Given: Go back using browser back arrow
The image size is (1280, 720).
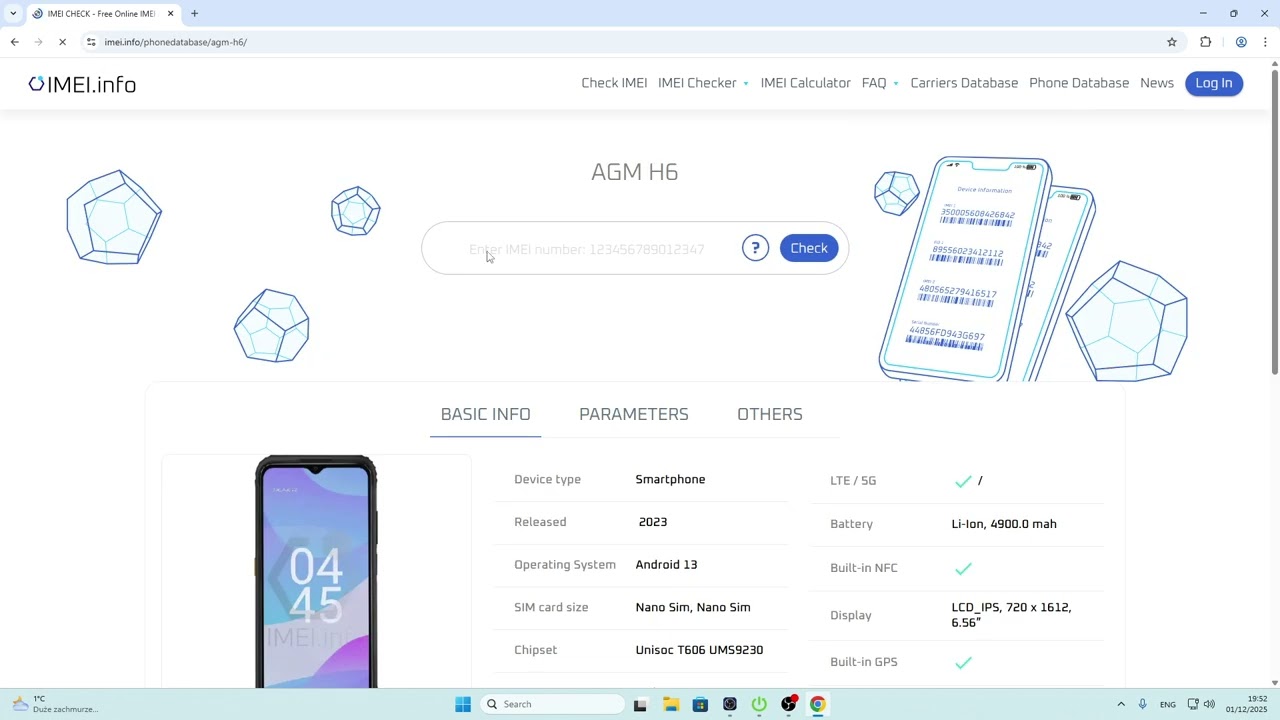Looking at the screenshot, I should click(x=14, y=42).
